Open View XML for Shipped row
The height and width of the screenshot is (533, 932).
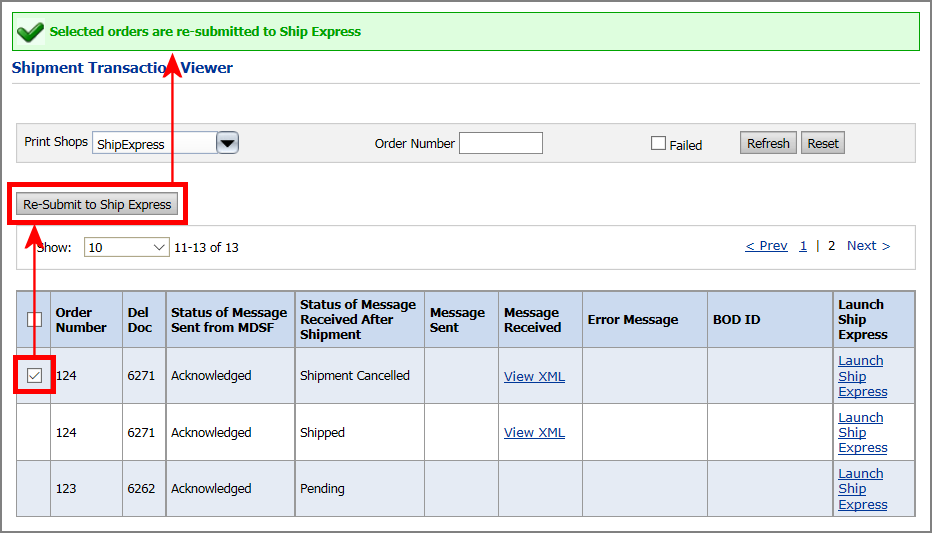pos(534,433)
